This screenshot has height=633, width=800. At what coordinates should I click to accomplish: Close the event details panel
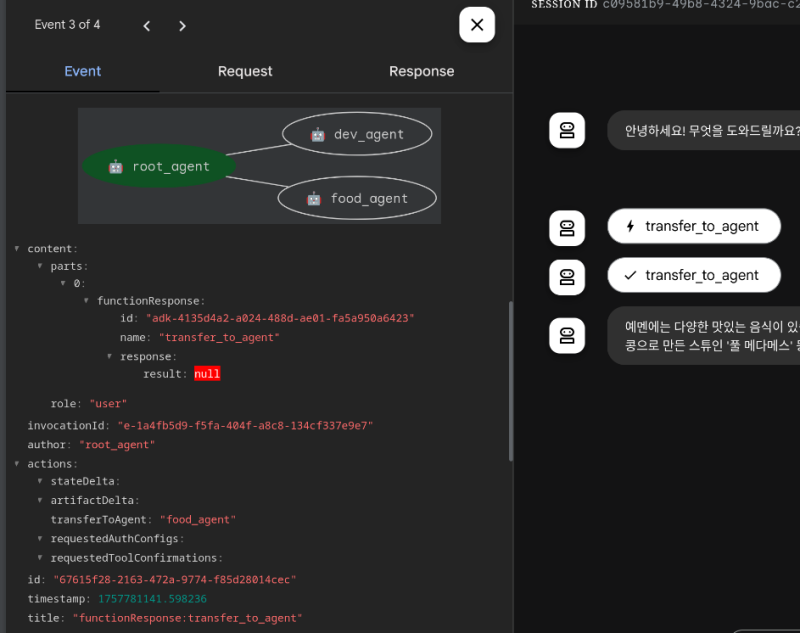pyautogui.click(x=477, y=25)
